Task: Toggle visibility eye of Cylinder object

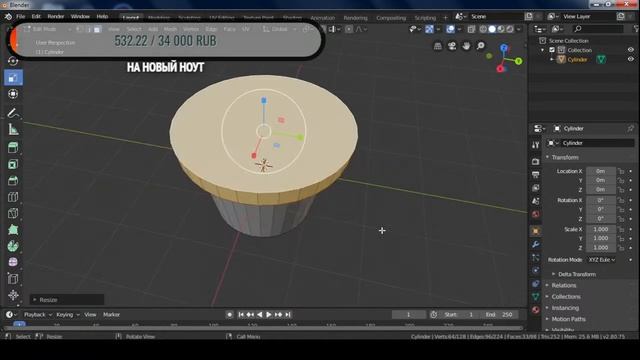Action: 631,59
